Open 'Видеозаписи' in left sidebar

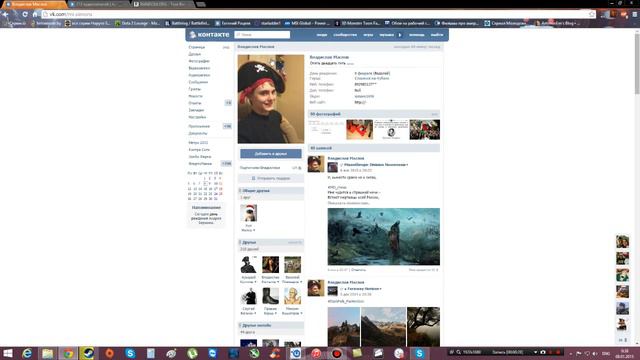199,68
